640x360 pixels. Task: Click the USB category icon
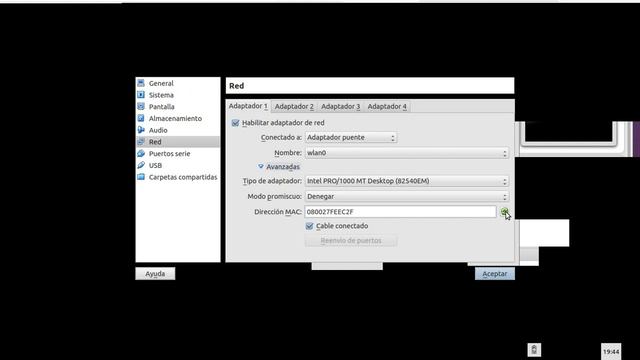(141, 165)
